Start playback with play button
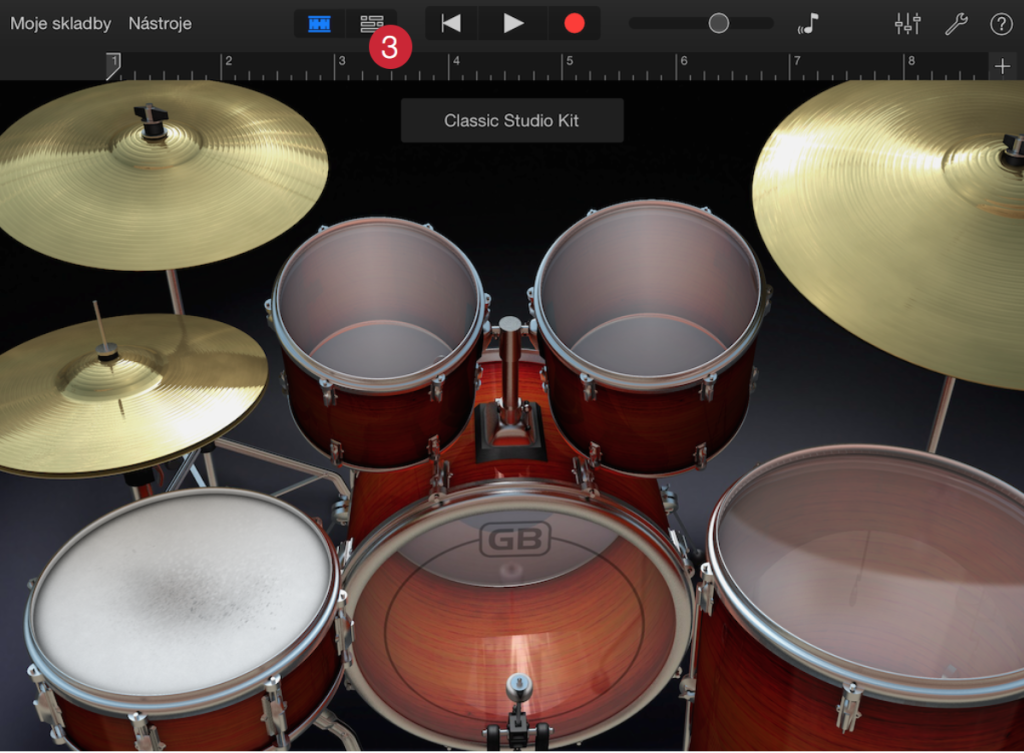This screenshot has width=1024, height=753. (513, 24)
